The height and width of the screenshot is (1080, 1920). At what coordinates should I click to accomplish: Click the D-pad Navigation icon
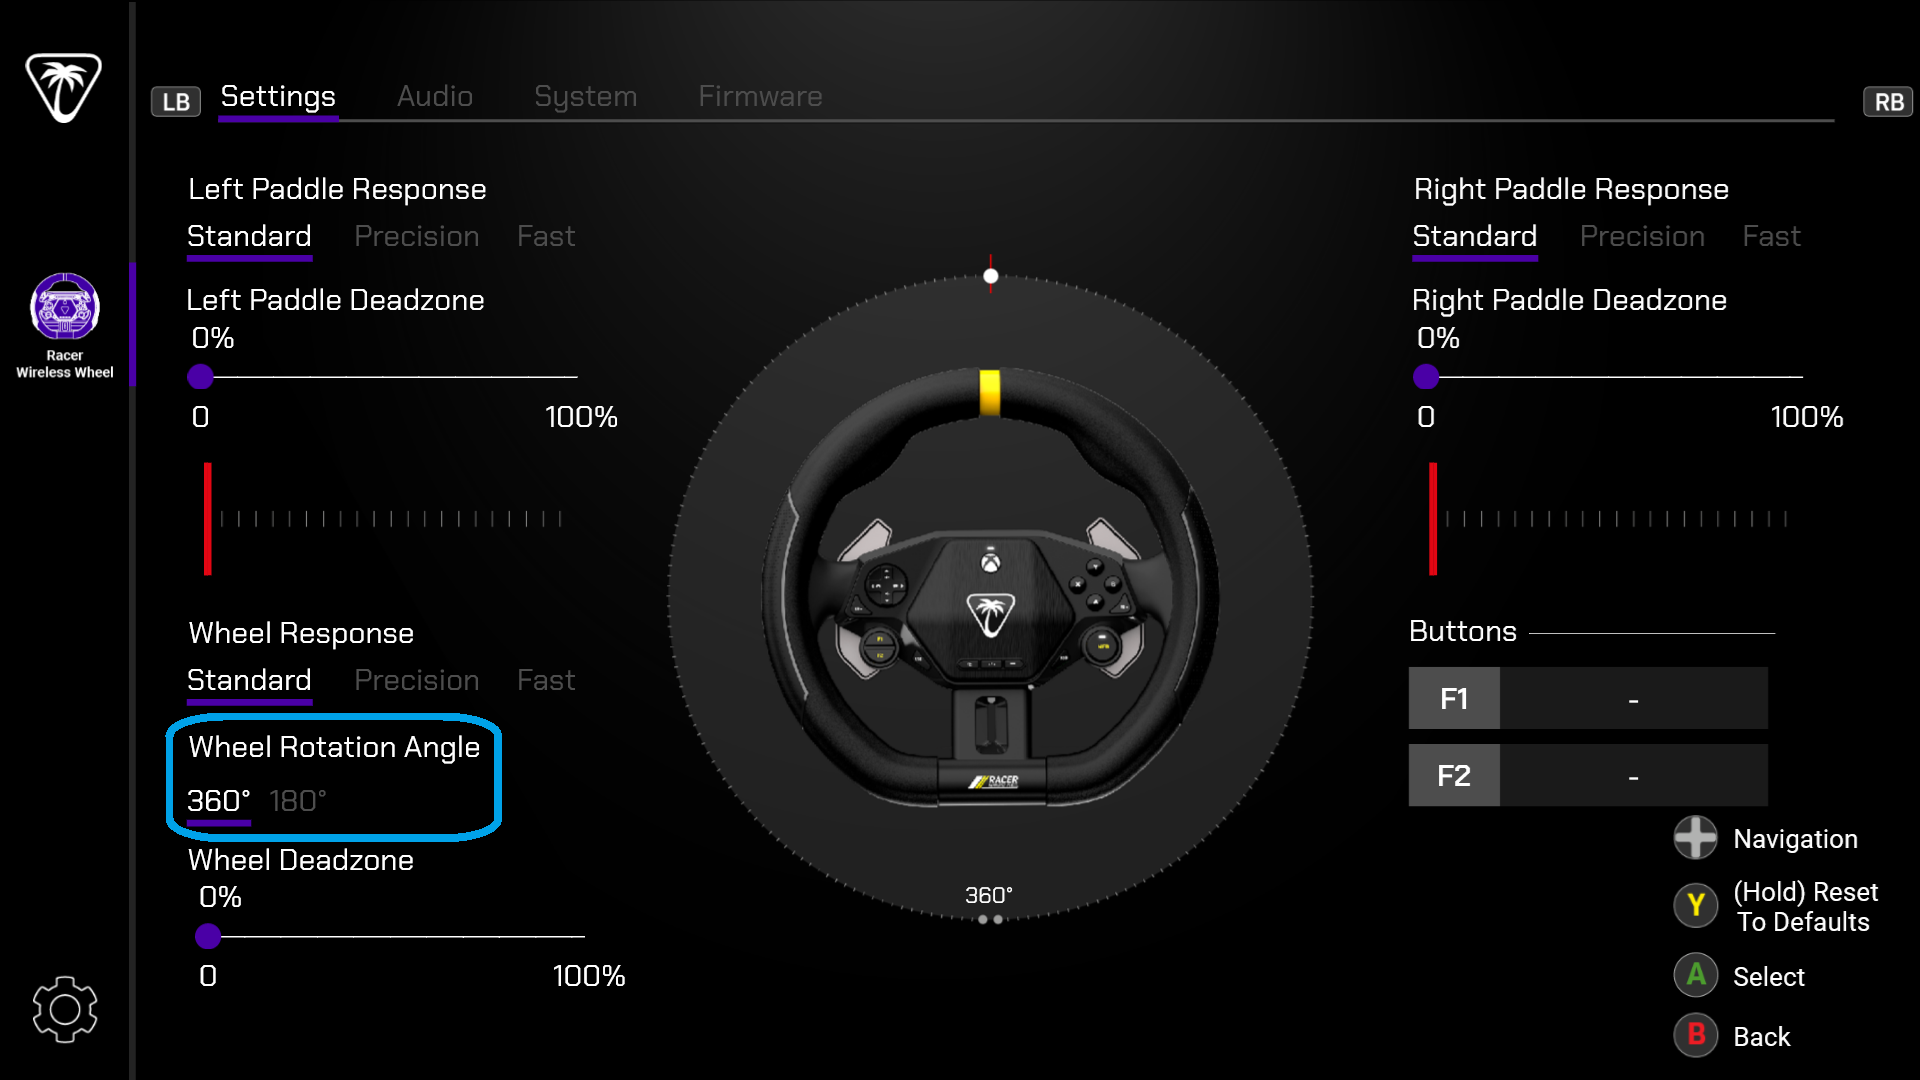pyautogui.click(x=1696, y=838)
